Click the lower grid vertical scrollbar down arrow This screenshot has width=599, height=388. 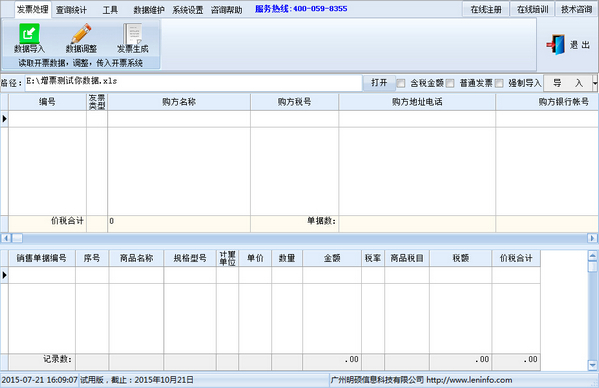click(x=593, y=365)
